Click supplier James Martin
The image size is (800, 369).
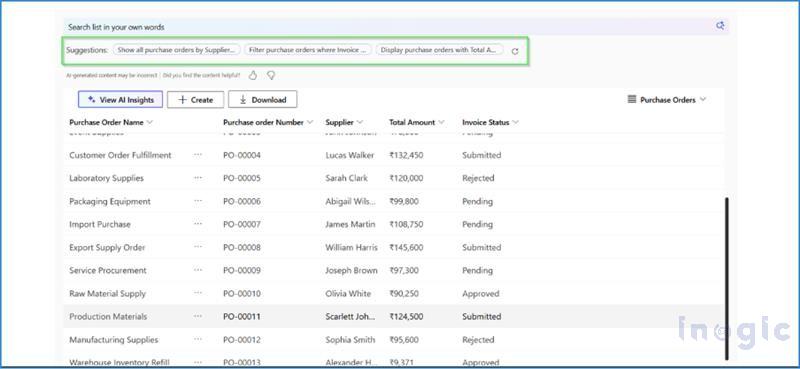(x=350, y=224)
